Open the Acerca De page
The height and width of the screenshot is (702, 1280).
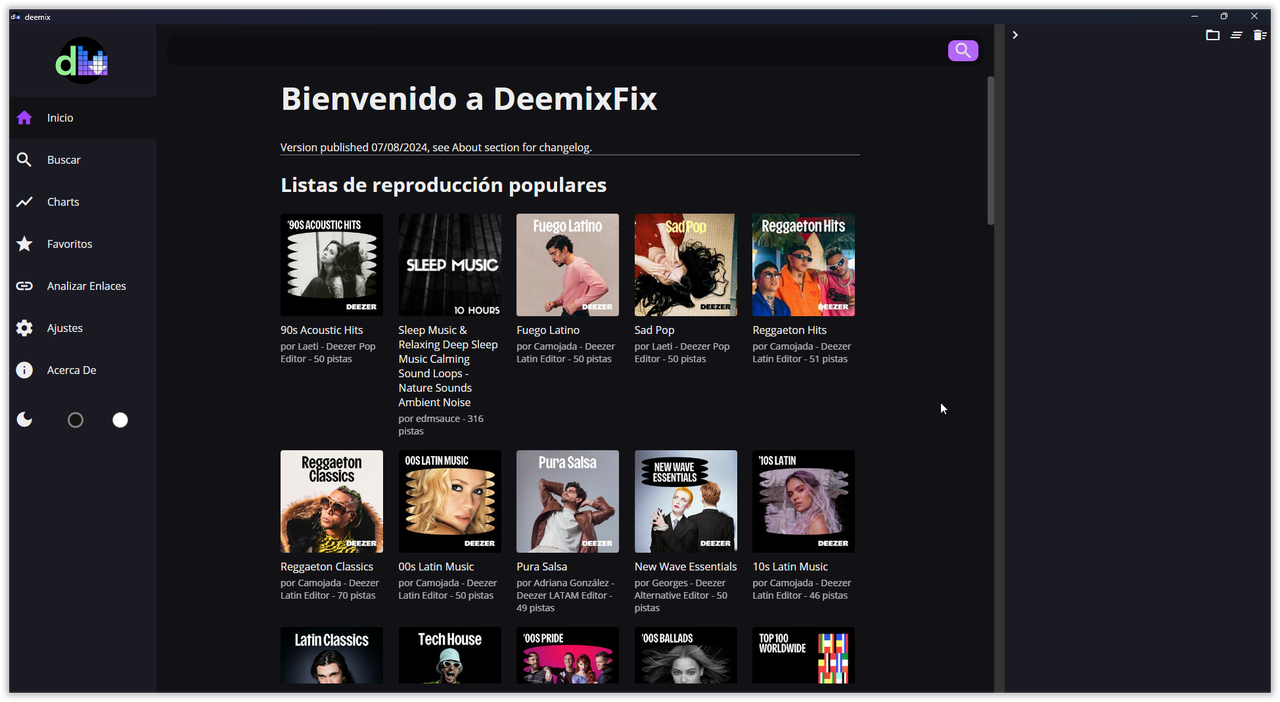point(83,370)
